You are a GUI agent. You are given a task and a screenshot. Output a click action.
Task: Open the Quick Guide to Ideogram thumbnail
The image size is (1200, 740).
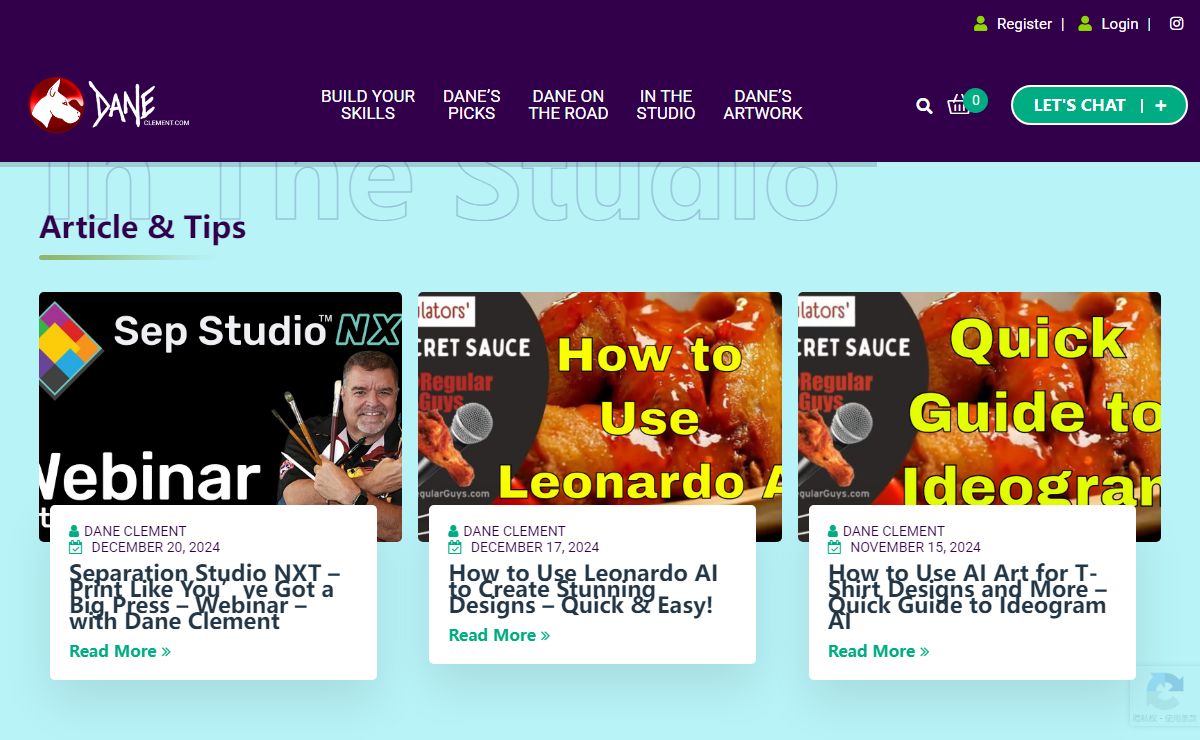pyautogui.click(x=979, y=400)
